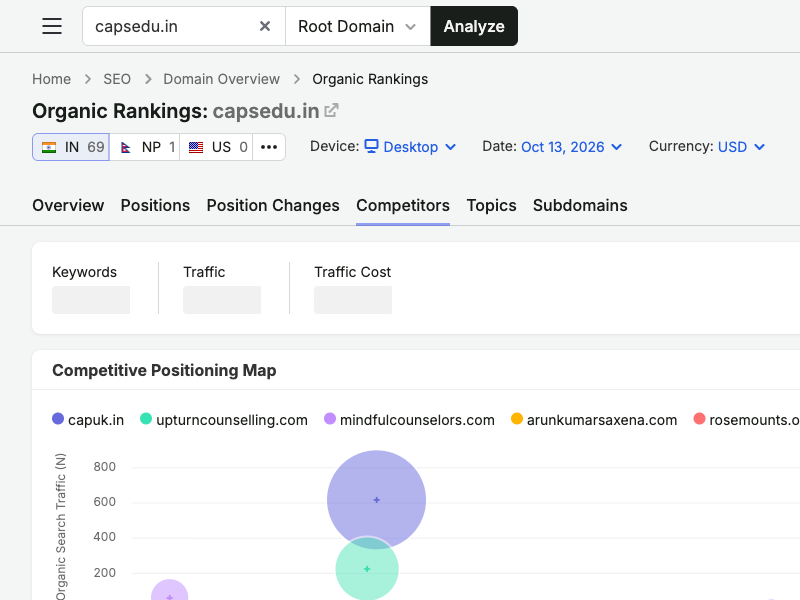Go to Domain Overview breadcrumb
This screenshot has height=600, width=800.
(221, 79)
